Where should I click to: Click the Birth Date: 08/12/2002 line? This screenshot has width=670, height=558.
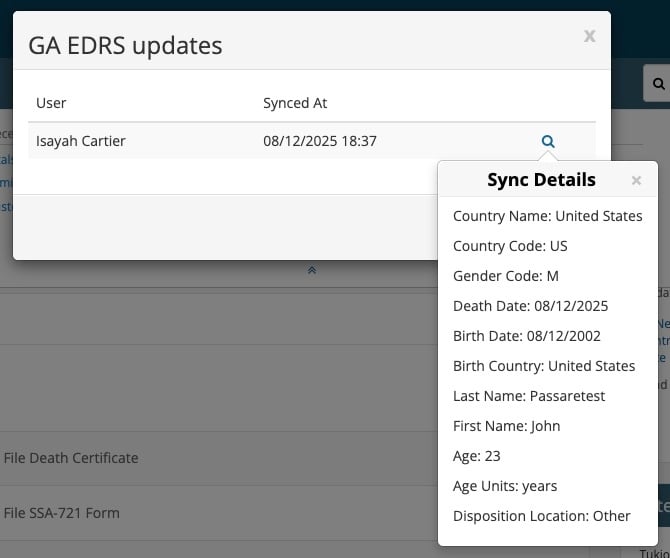(x=527, y=336)
